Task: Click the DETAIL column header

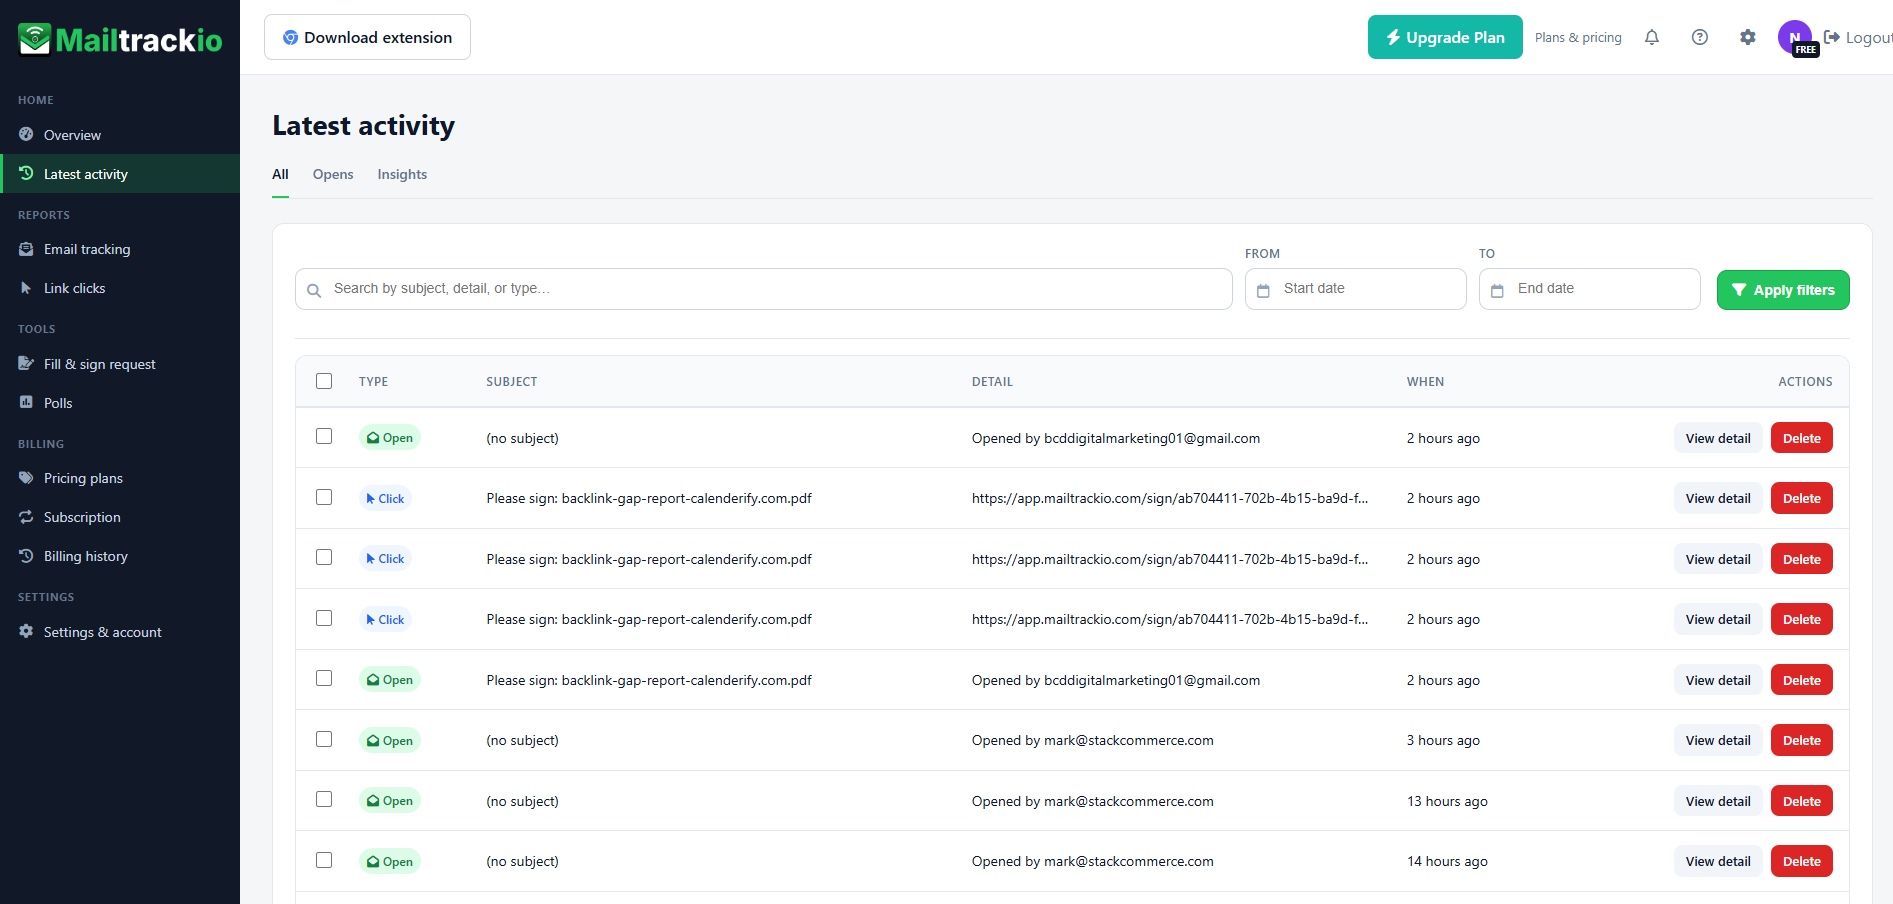Action: pyautogui.click(x=992, y=382)
